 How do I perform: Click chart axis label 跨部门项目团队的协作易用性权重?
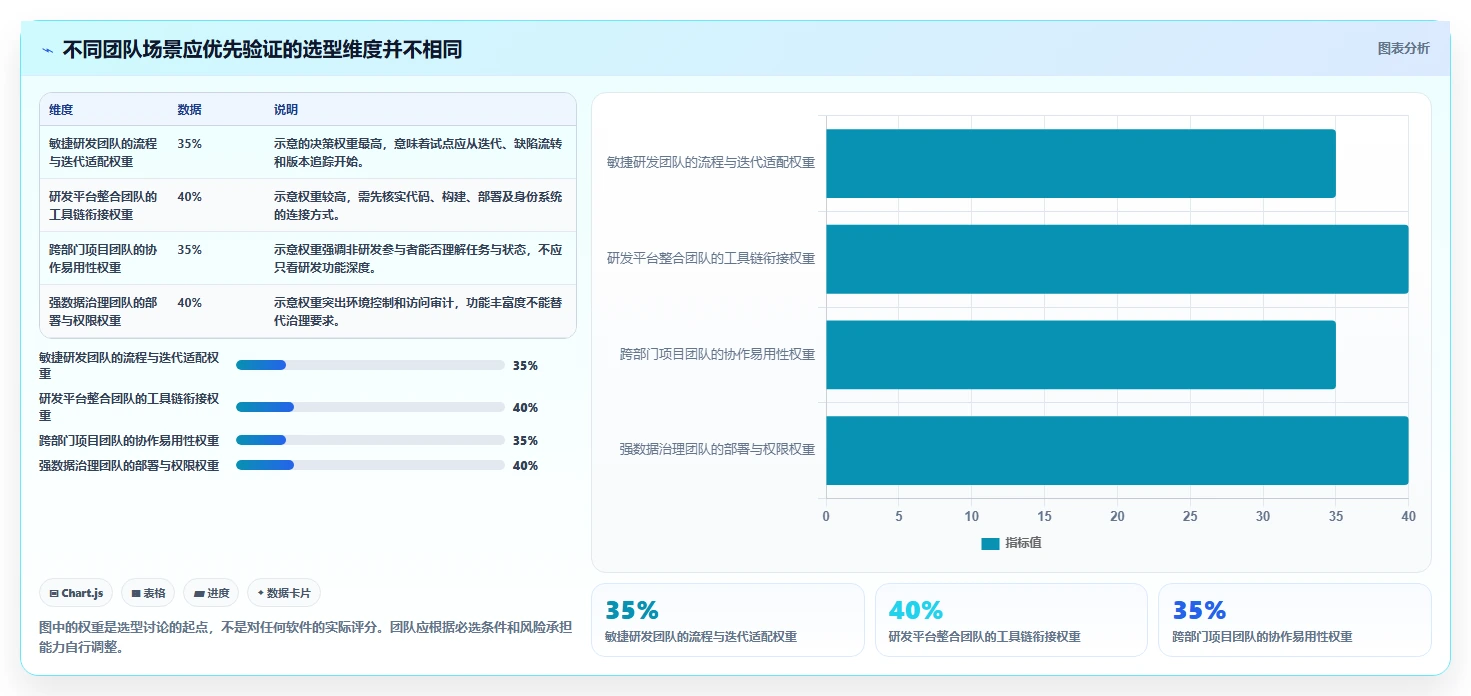718,354
